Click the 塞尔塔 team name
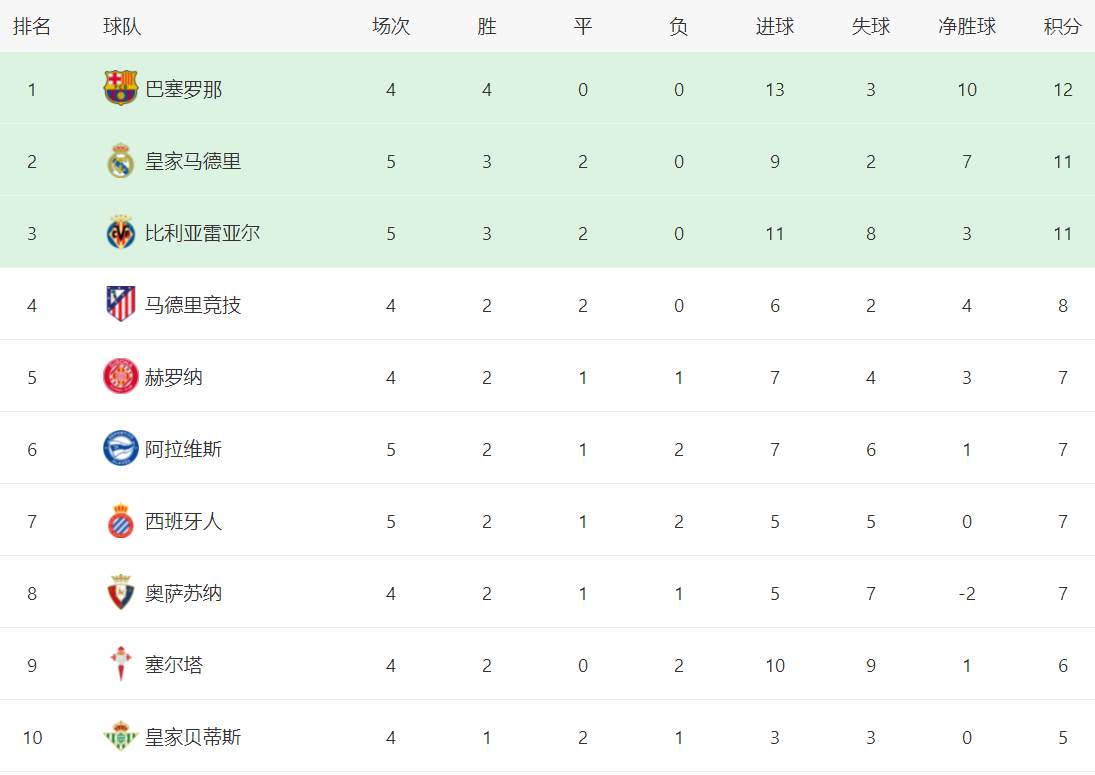 tap(174, 665)
